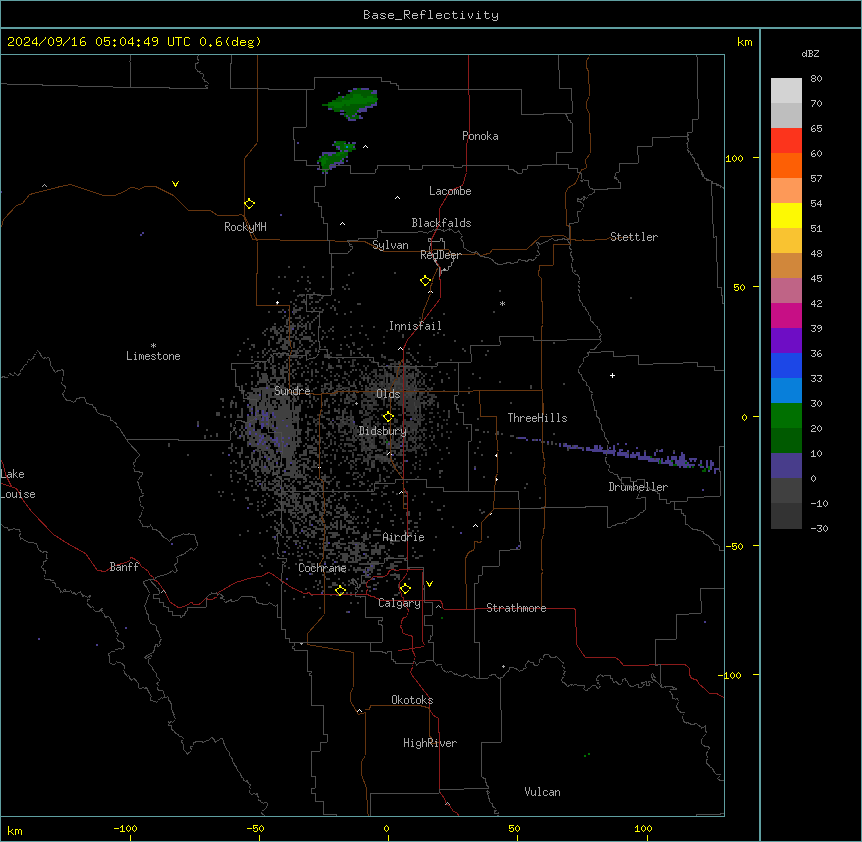
Task: Click the -30 value in dBZ legend
Action: (x=819, y=528)
